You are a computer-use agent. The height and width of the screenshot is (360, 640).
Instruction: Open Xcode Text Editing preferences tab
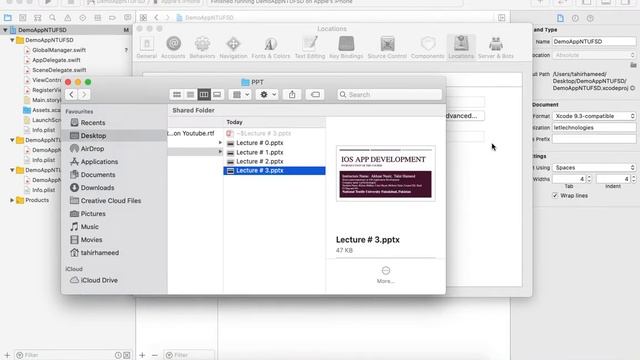pyautogui.click(x=310, y=48)
